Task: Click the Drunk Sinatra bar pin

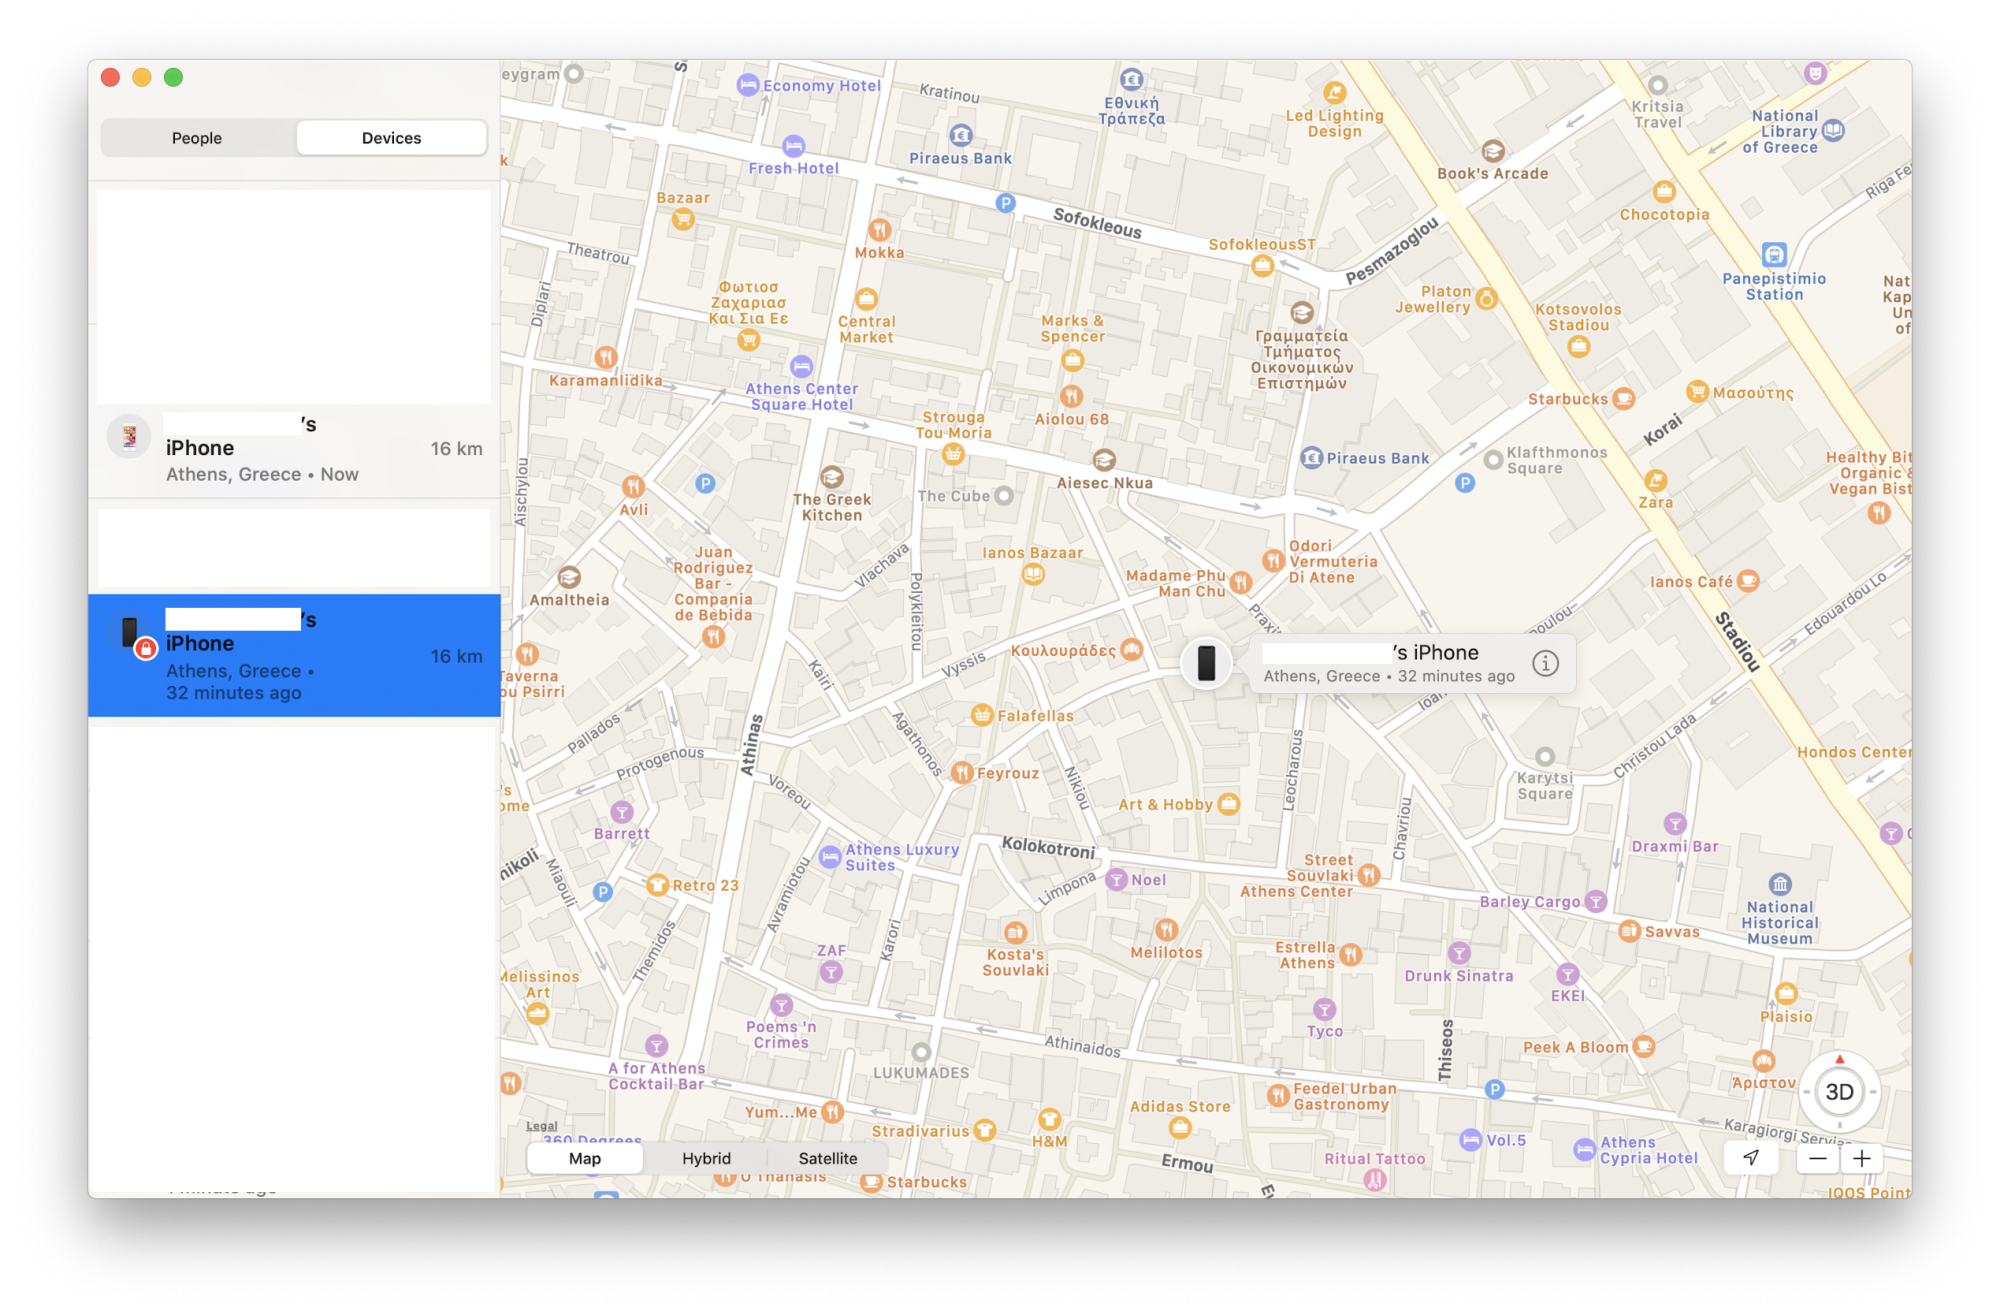Action: pyautogui.click(x=1459, y=953)
